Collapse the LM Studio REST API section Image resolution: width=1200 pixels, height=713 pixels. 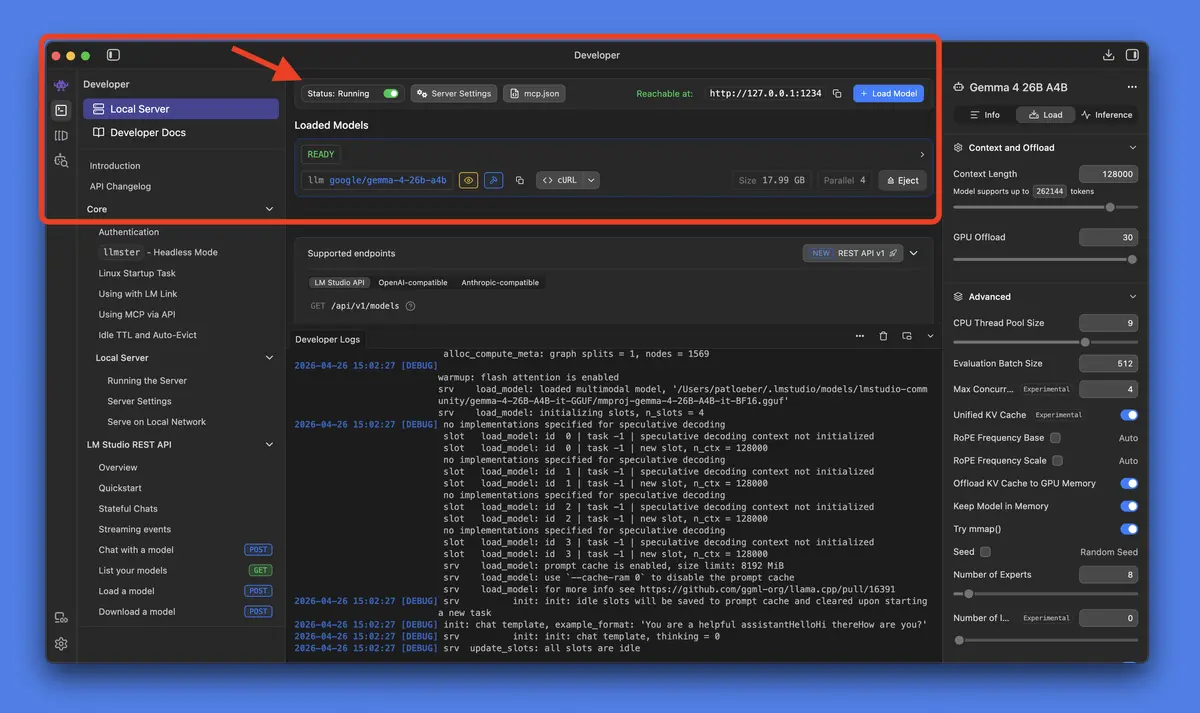[269, 444]
